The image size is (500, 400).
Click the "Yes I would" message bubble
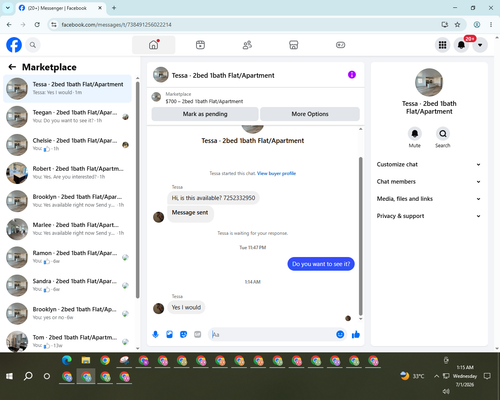pyautogui.click(x=186, y=307)
